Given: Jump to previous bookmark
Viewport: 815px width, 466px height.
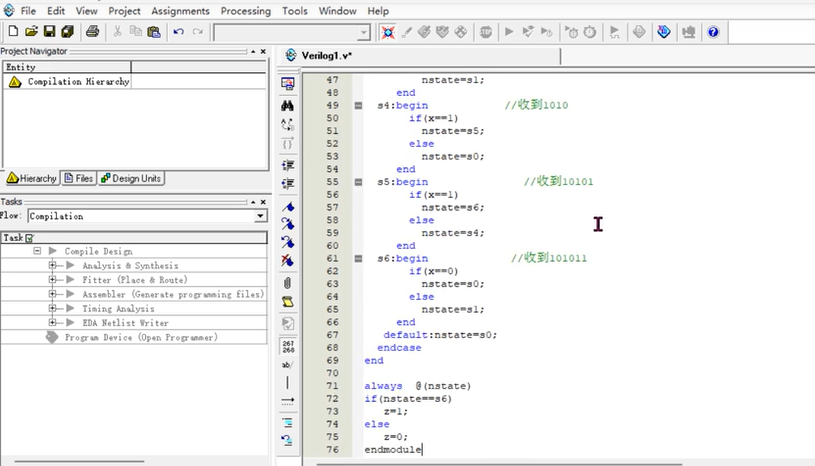Looking at the screenshot, I should coord(287,242).
